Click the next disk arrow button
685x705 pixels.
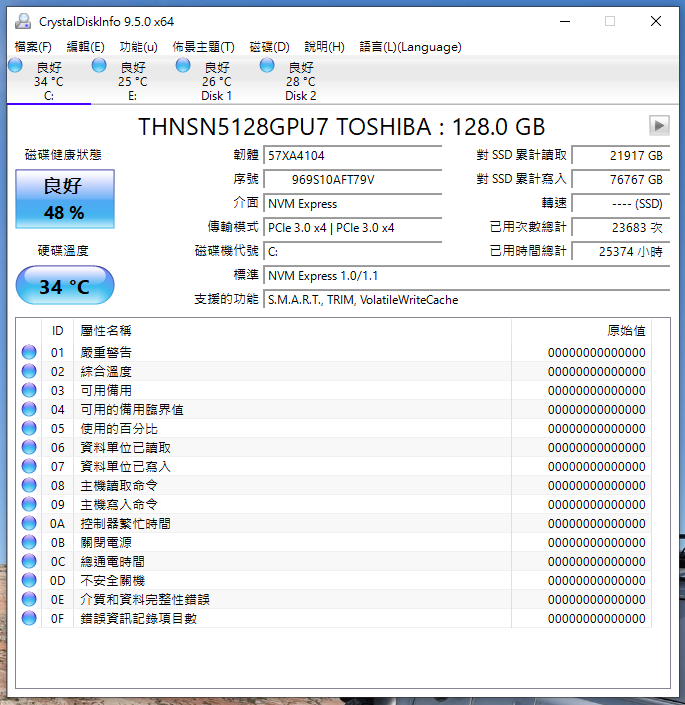[659, 125]
